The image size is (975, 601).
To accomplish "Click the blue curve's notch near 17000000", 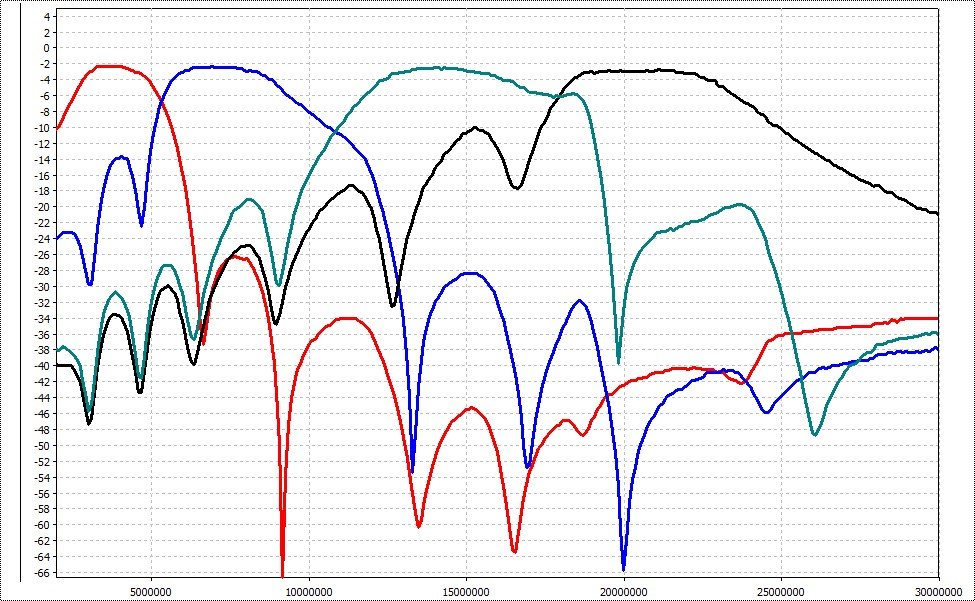I will pyautogui.click(x=528, y=466).
